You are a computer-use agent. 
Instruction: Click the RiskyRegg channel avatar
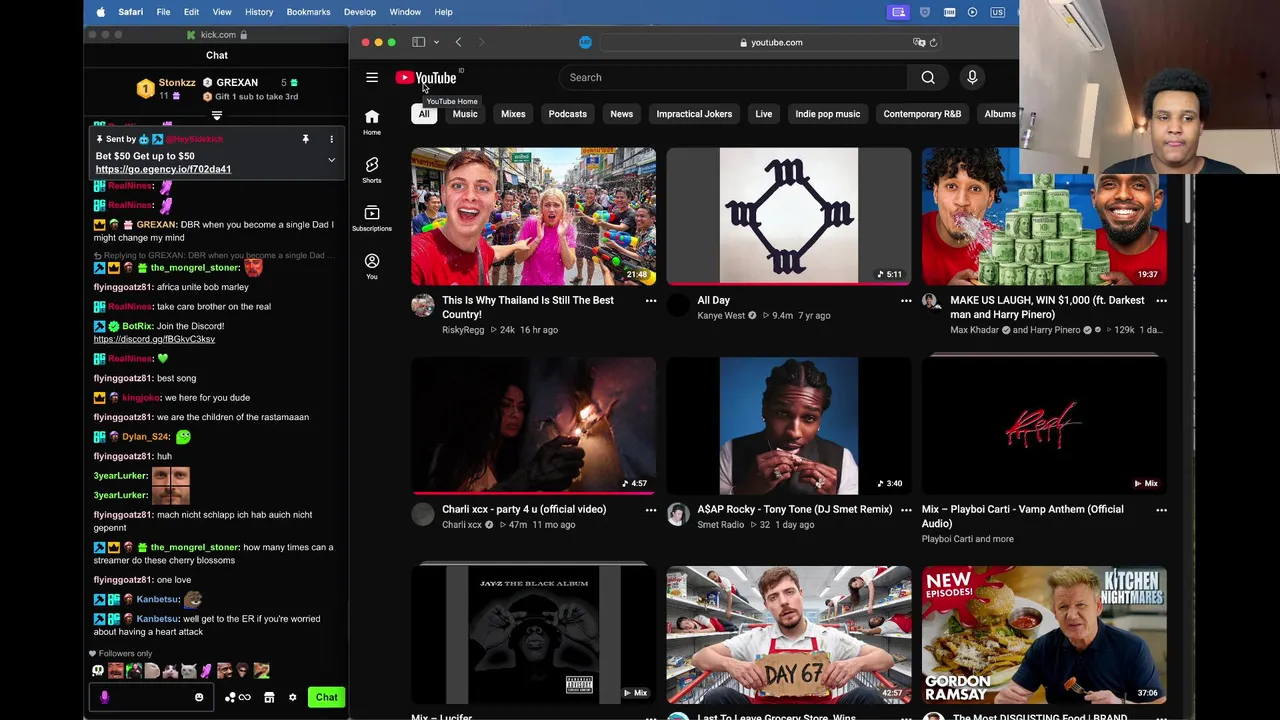[x=423, y=306]
